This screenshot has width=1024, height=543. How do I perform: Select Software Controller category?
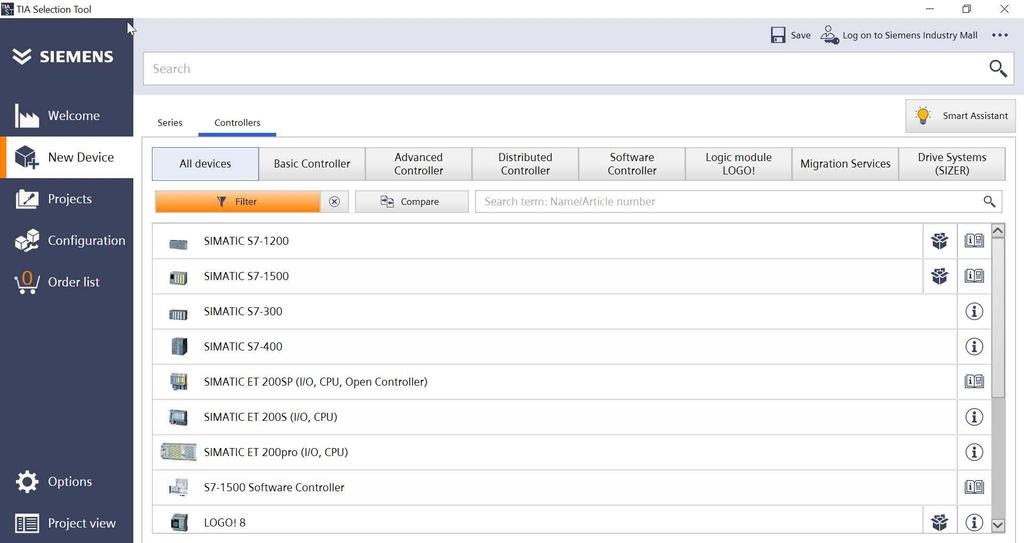tap(632, 164)
